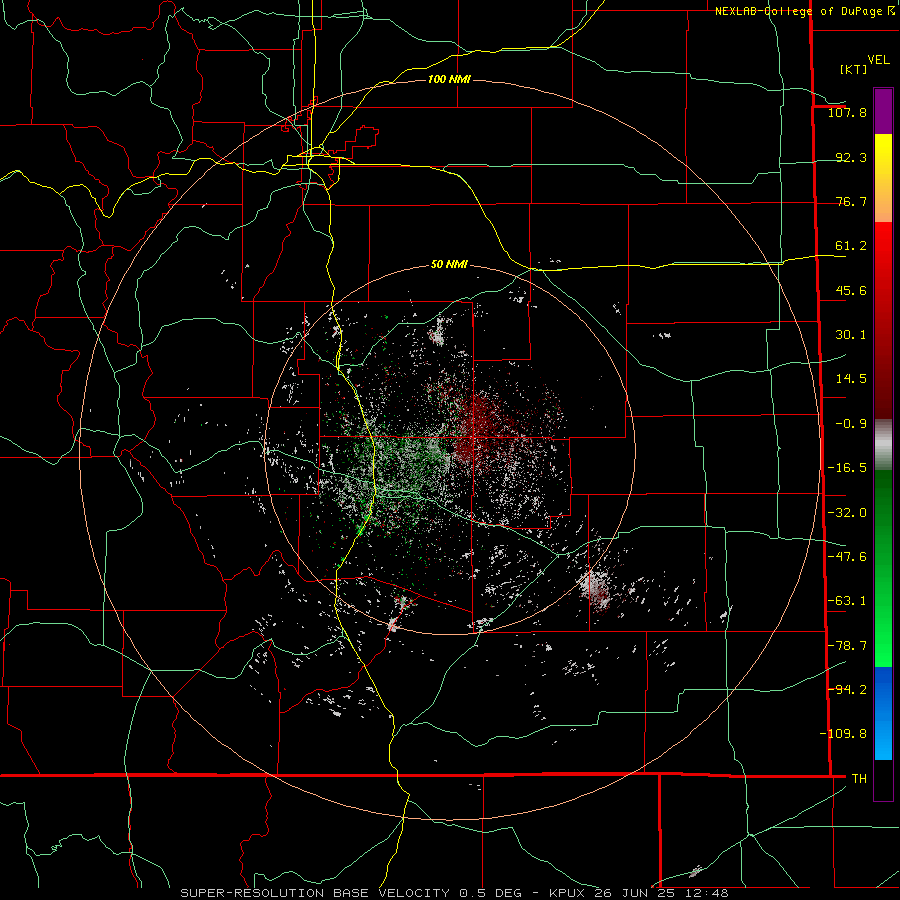Viewport: 900px width, 900px height.
Task: Click the -0.9 legend value
Action: (851, 424)
